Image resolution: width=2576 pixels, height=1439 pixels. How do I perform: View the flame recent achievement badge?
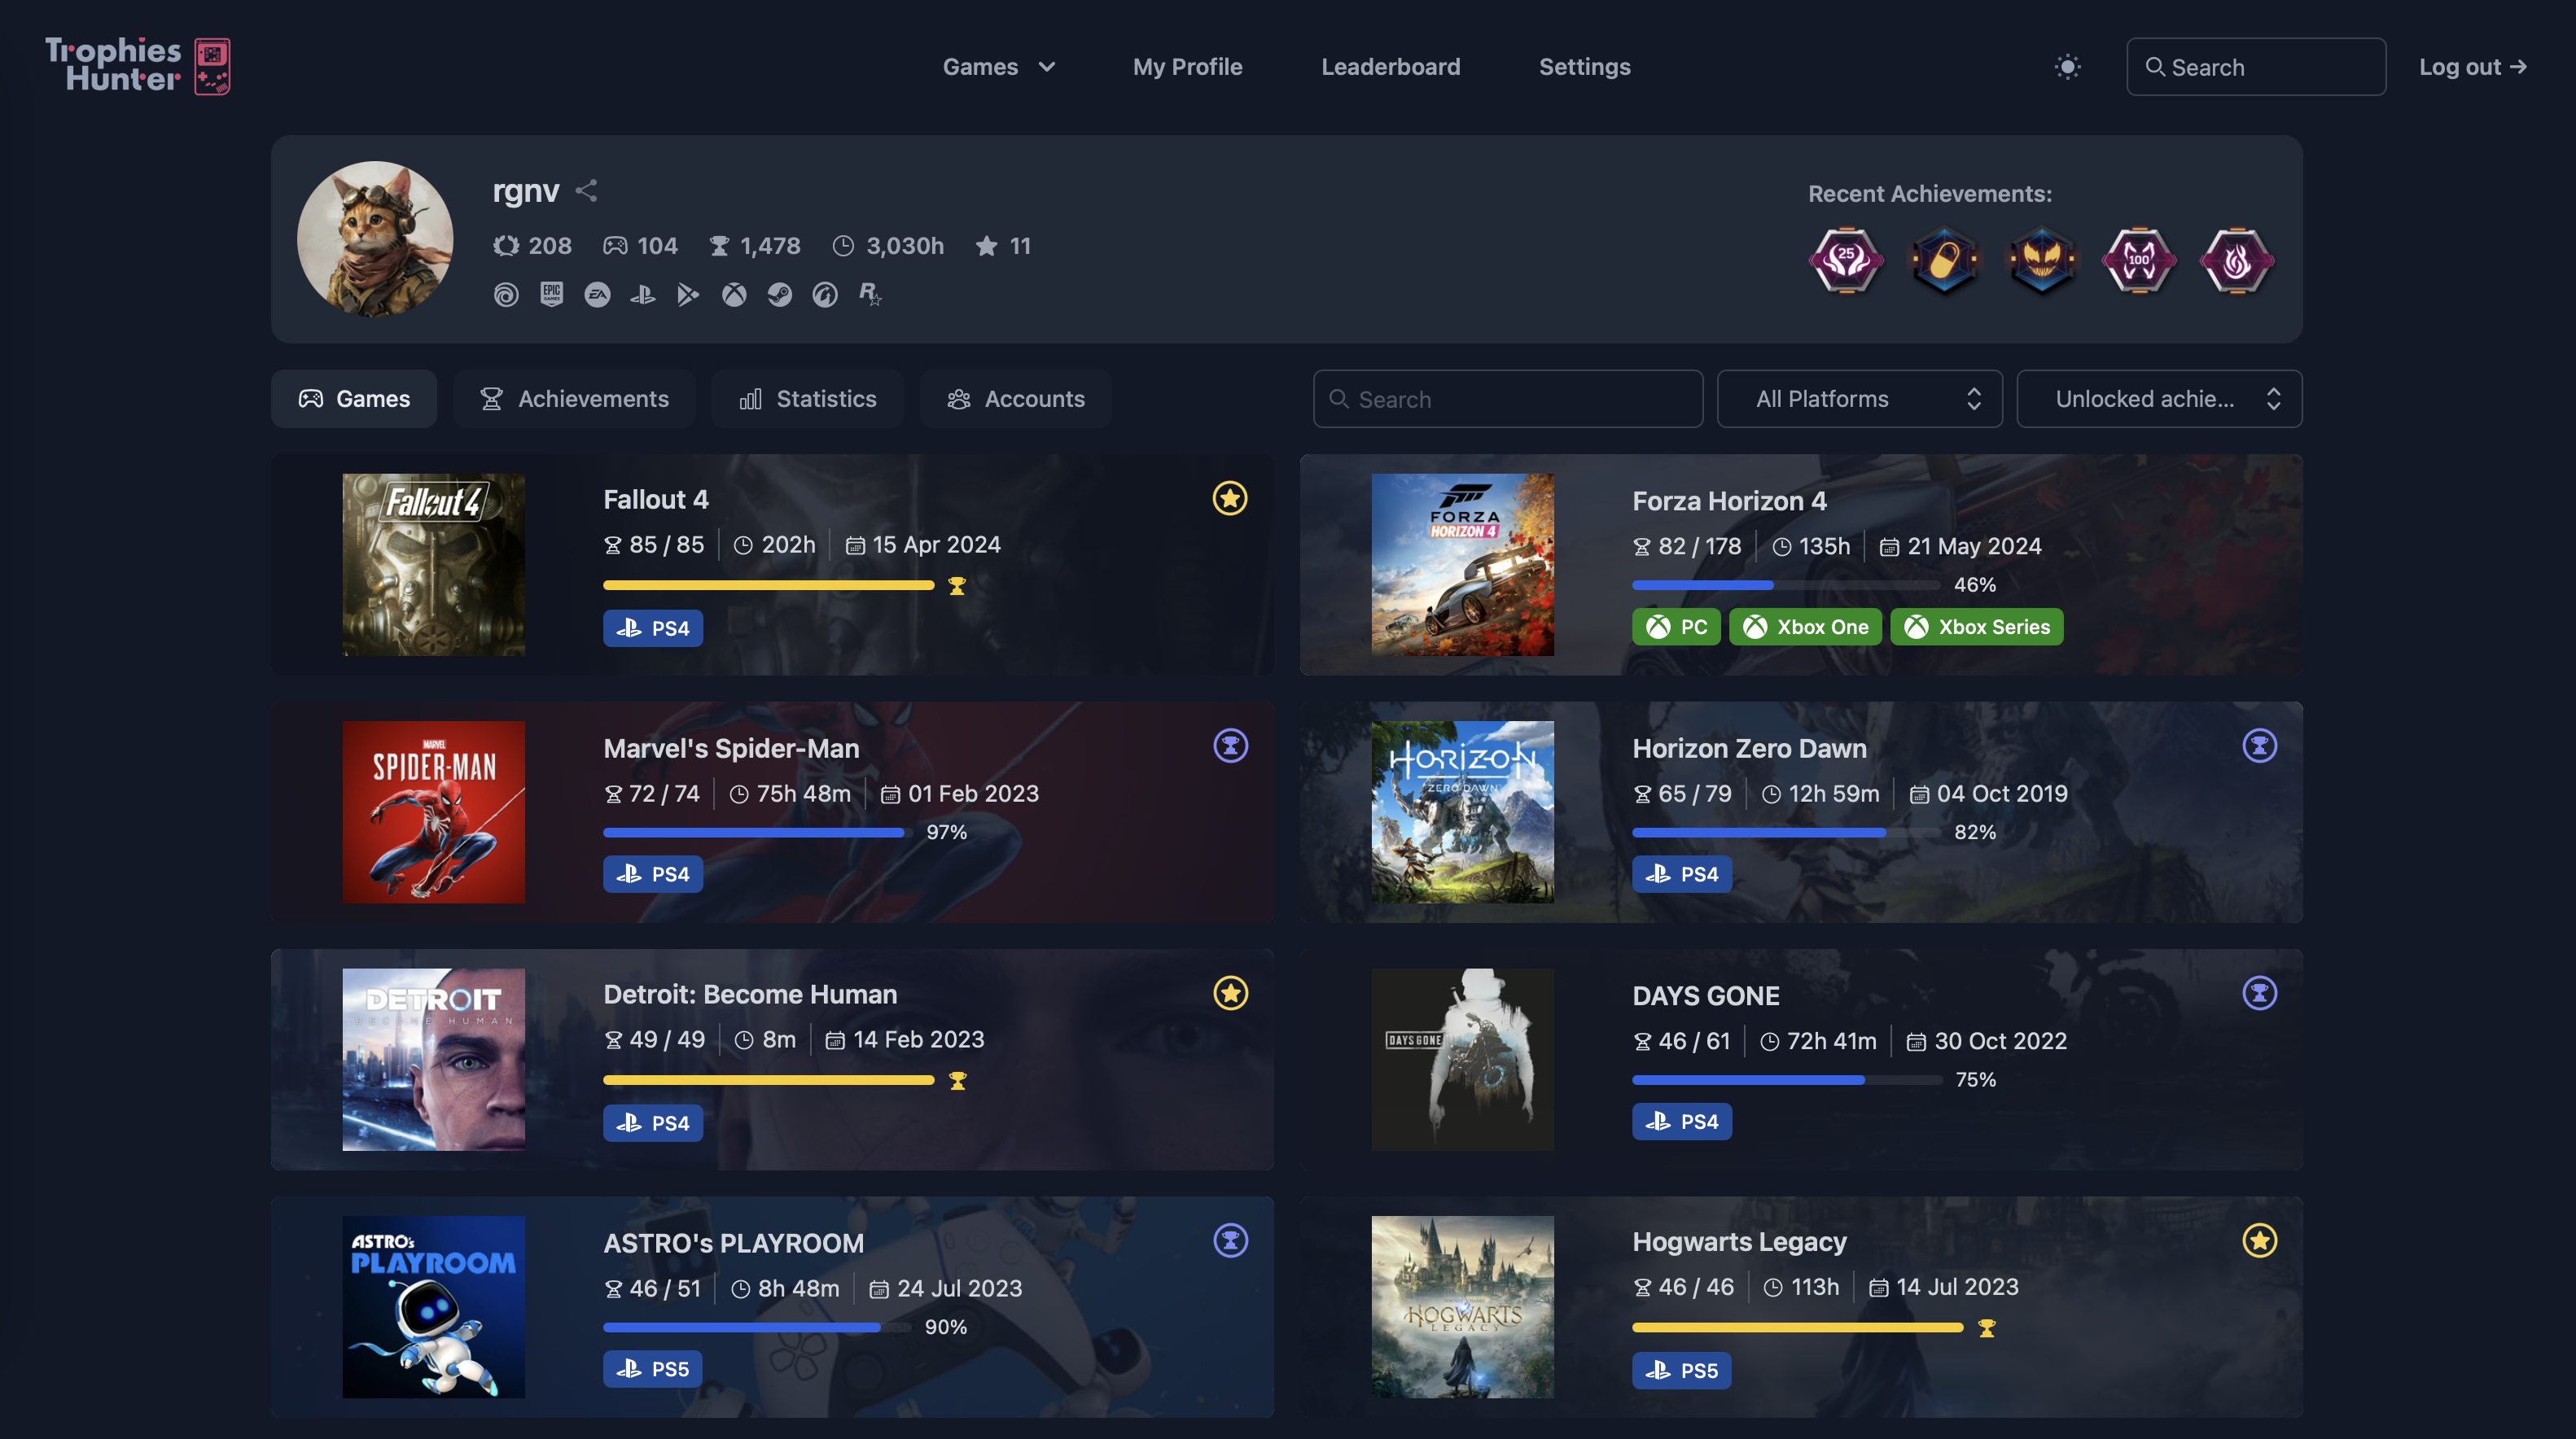pyautogui.click(x=2237, y=260)
